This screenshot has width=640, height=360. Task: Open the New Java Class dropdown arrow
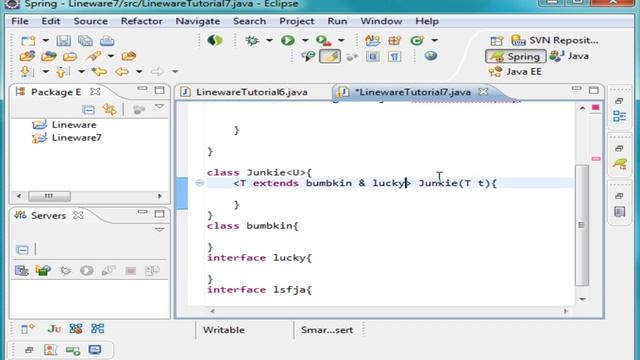434,40
